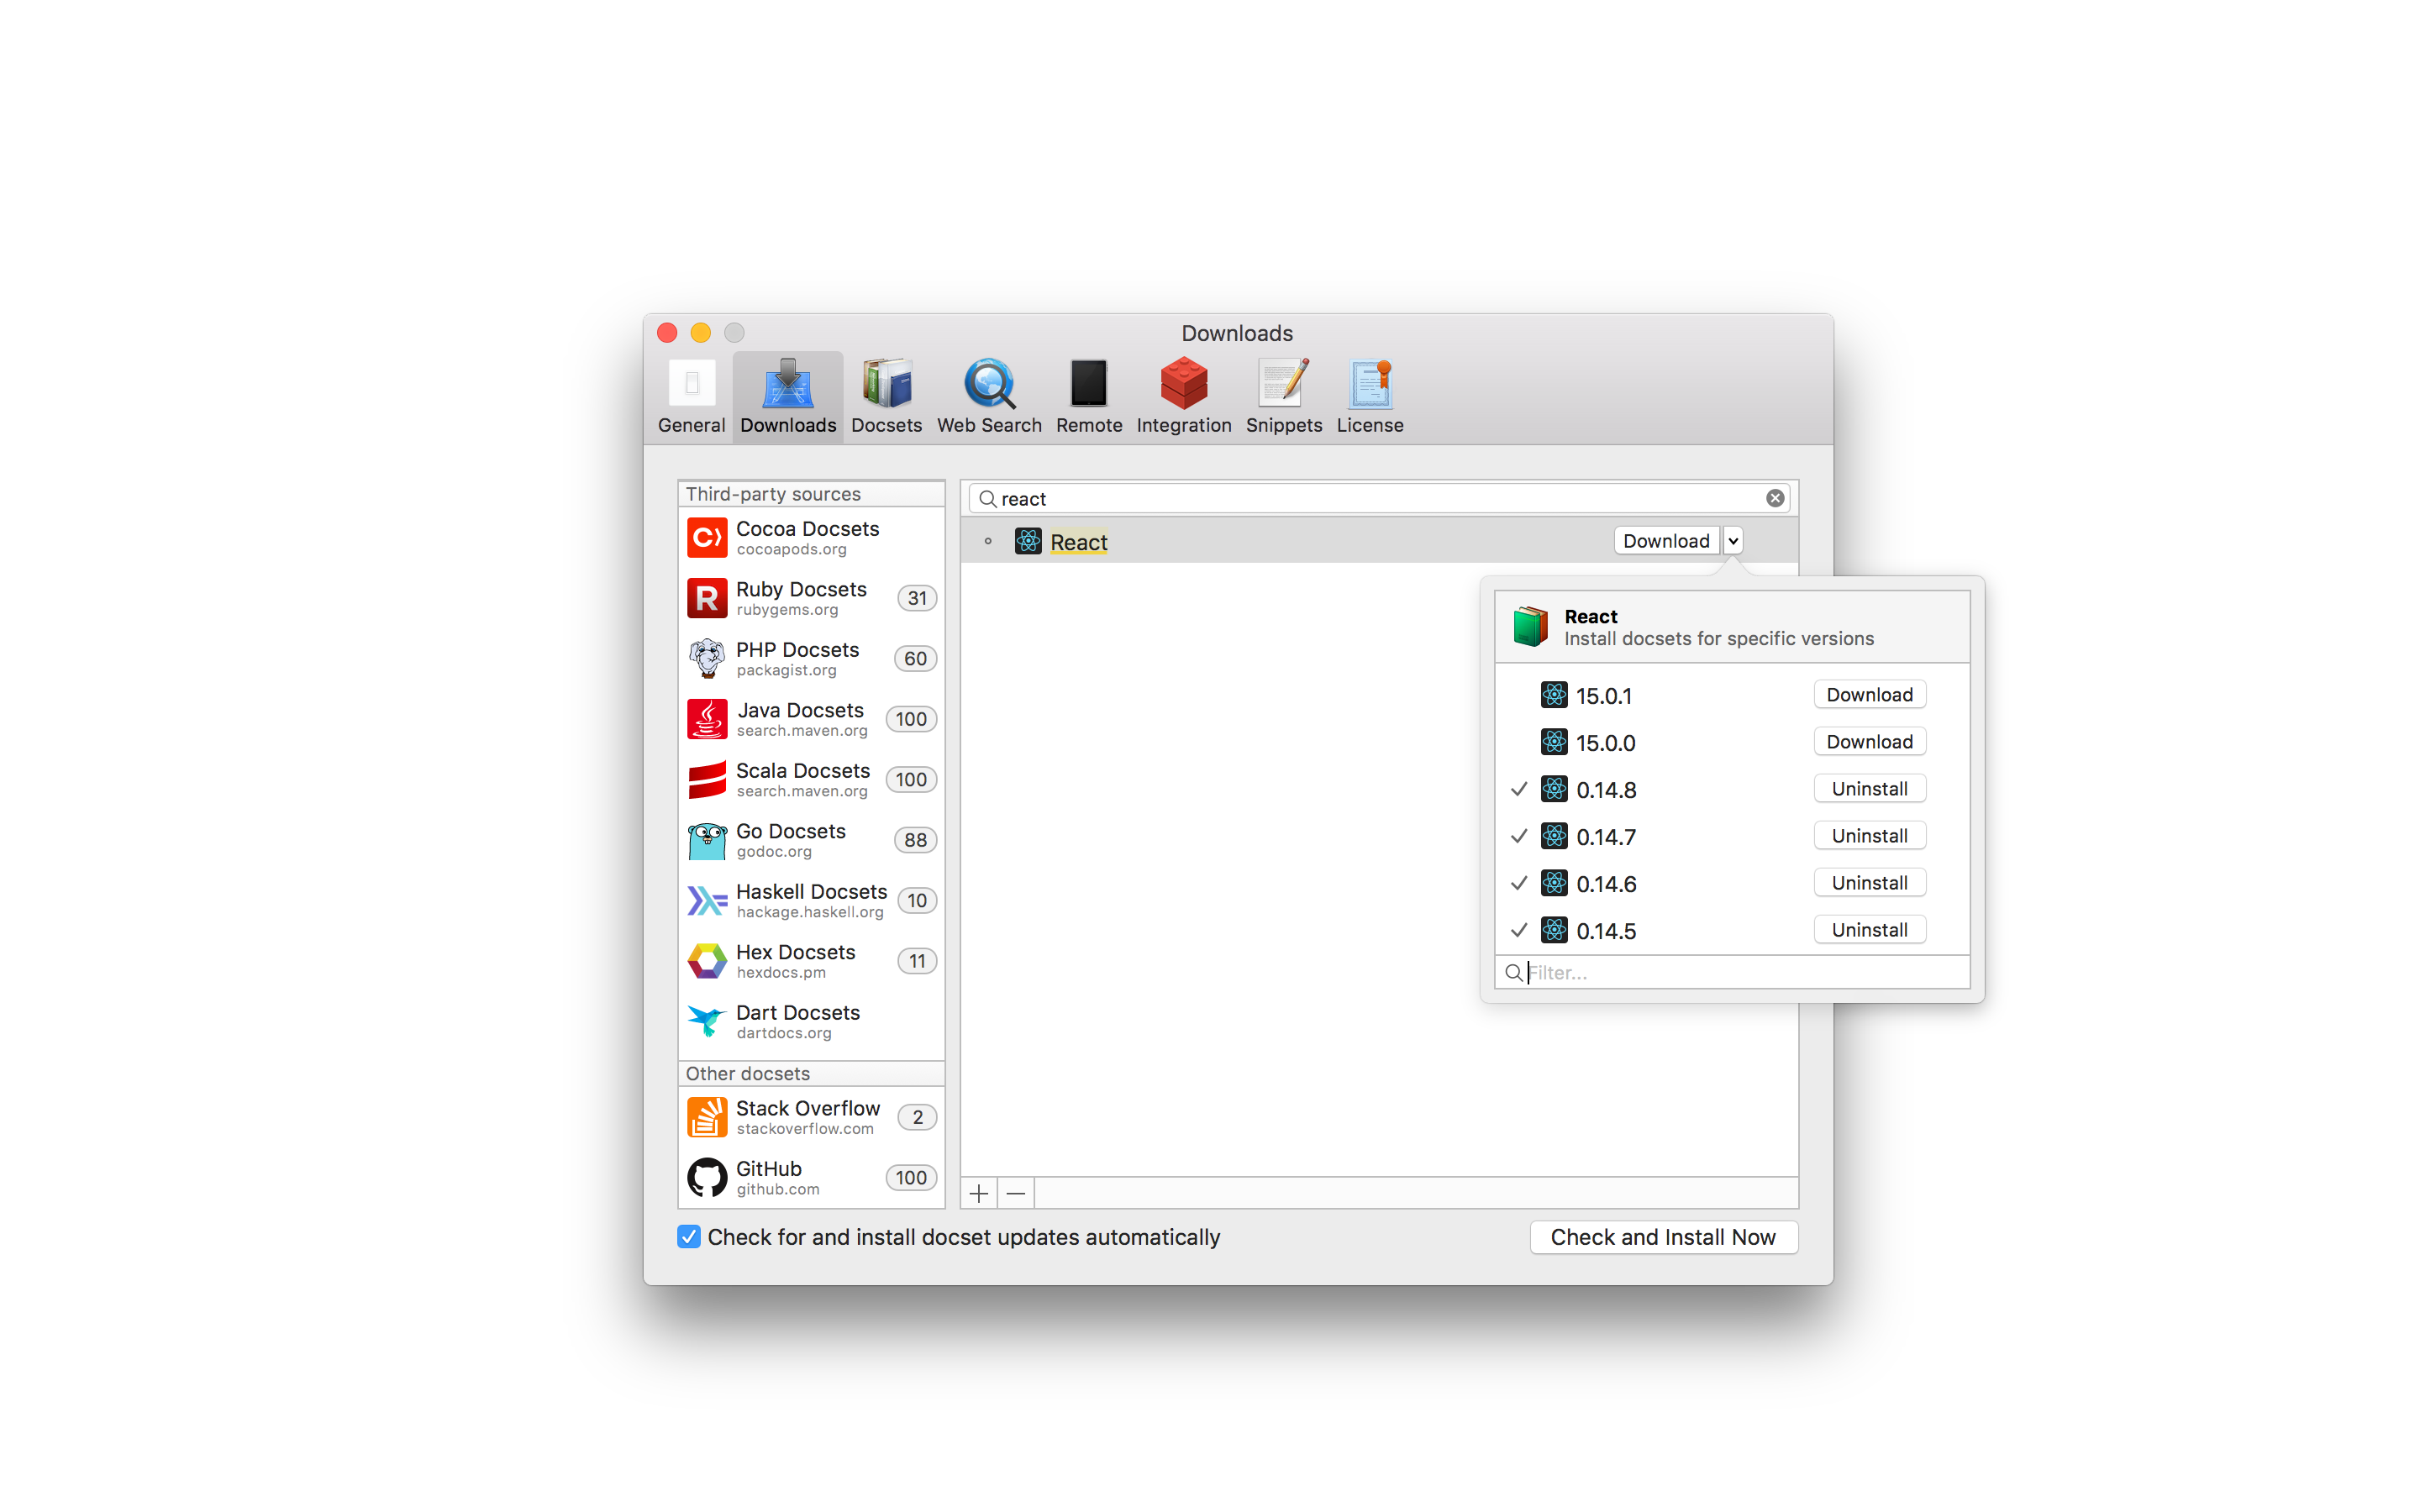2420x1512 pixels.
Task: Select Stack Overflow docsets source
Action: point(810,1117)
